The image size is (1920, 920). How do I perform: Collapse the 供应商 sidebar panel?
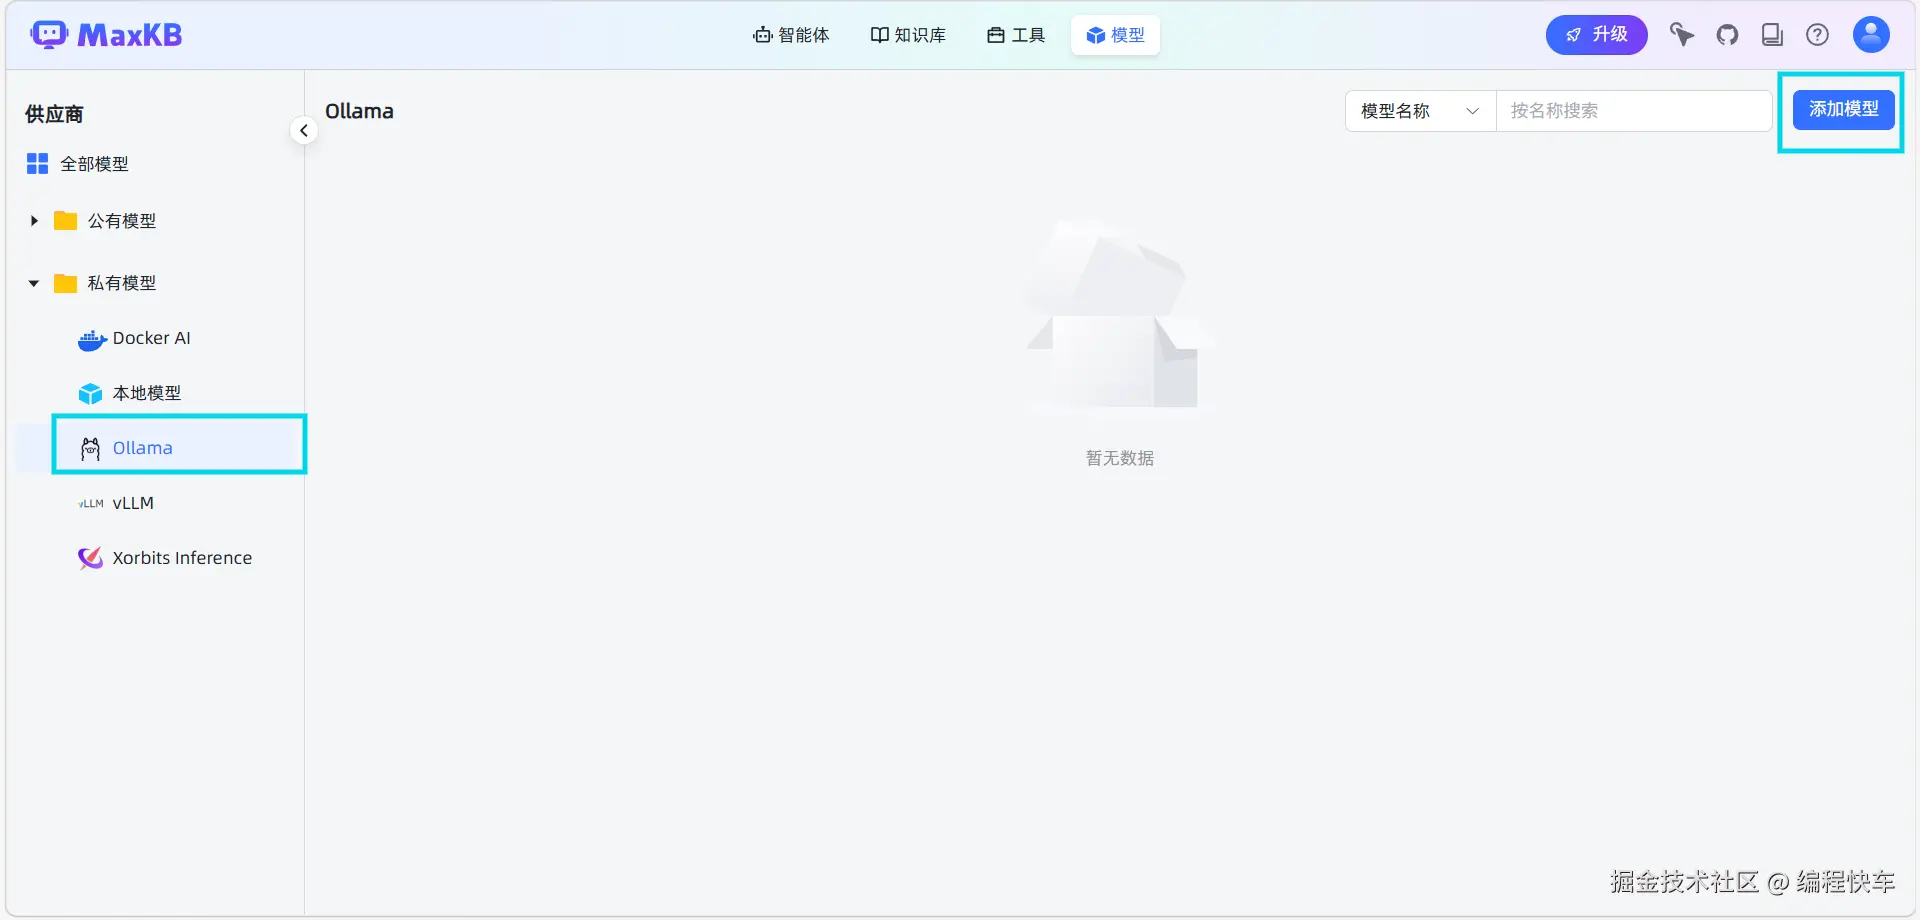tap(304, 131)
